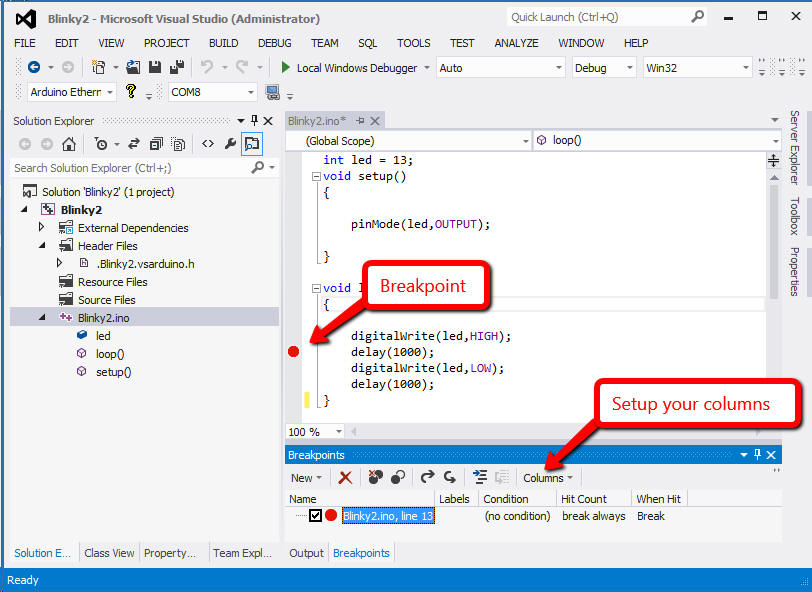Click the Import breakpoints arrow icon
Viewport: 812px width, 592px height.
pos(450,477)
